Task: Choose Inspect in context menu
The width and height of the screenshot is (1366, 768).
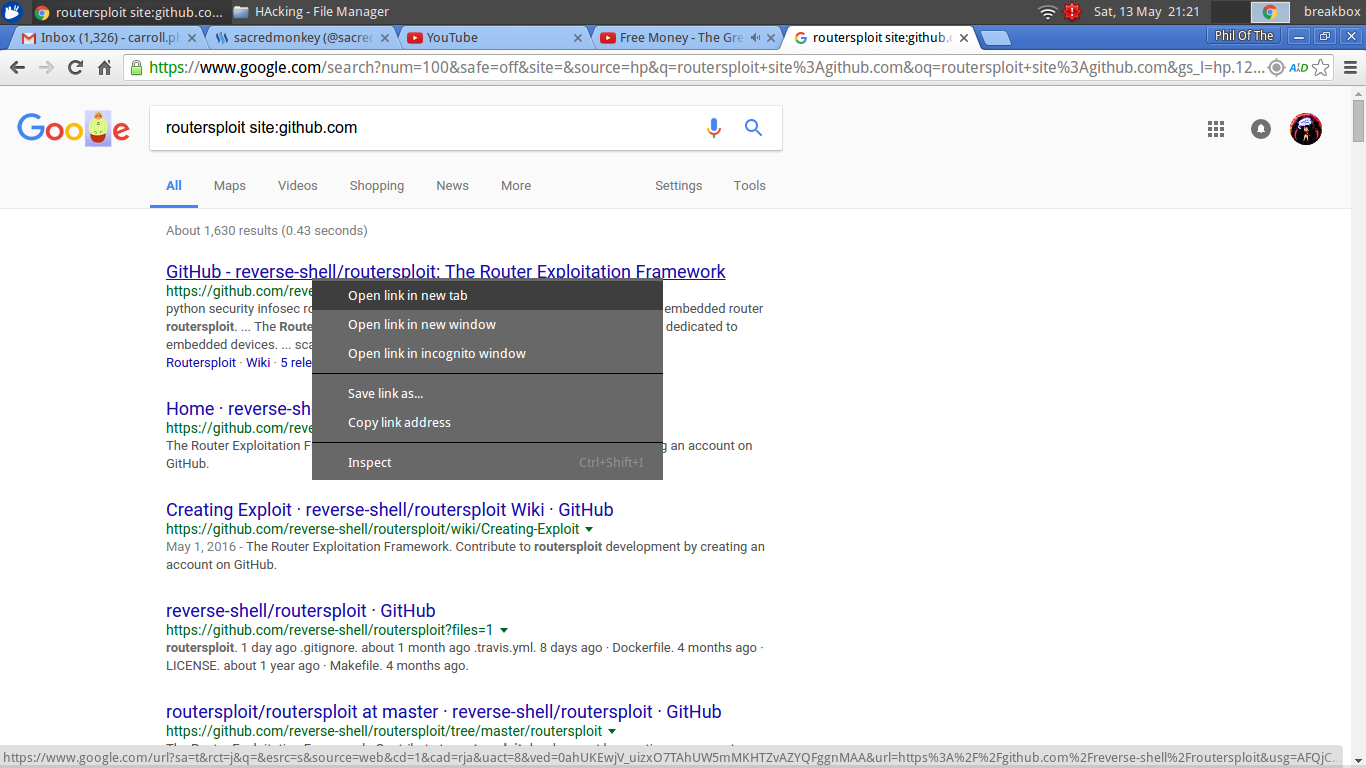Action: click(487, 462)
